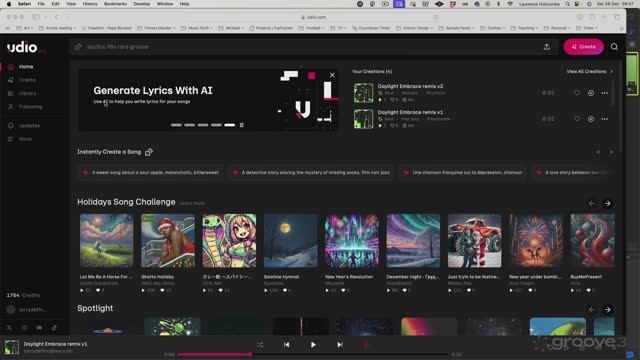Open the Discord social icon in sidebar

(39, 327)
